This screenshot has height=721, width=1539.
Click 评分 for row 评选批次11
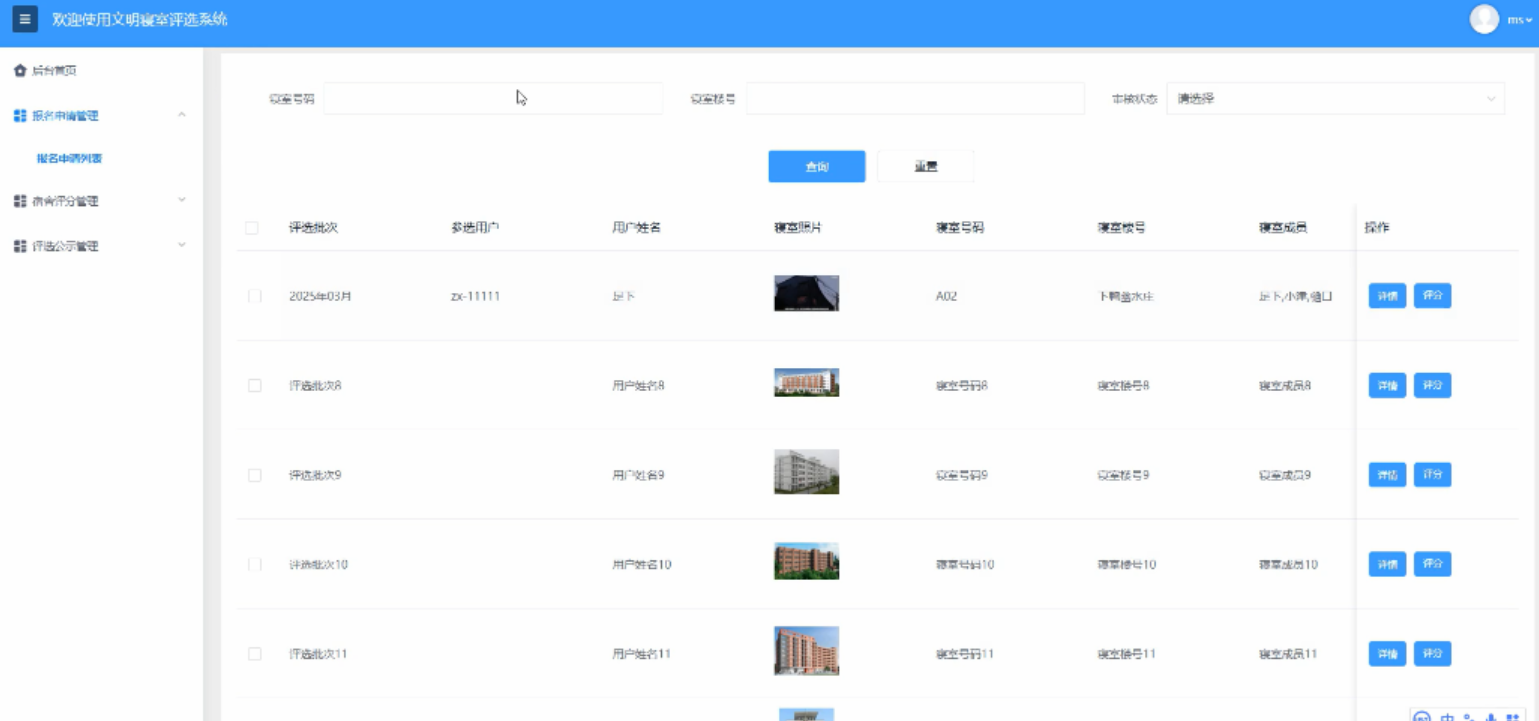click(x=1432, y=654)
